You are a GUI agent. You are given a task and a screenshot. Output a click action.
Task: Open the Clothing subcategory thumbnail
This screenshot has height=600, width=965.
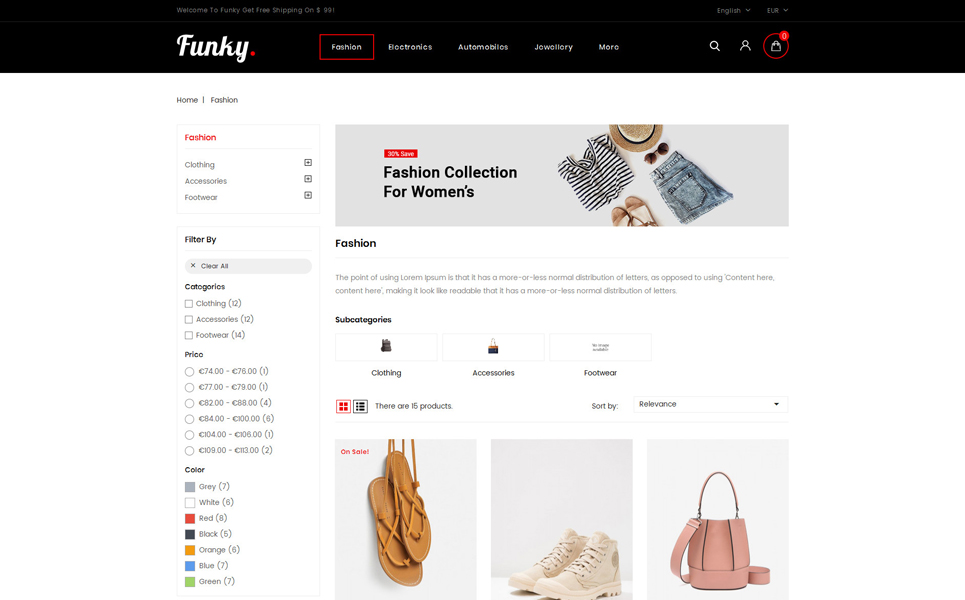click(x=386, y=346)
